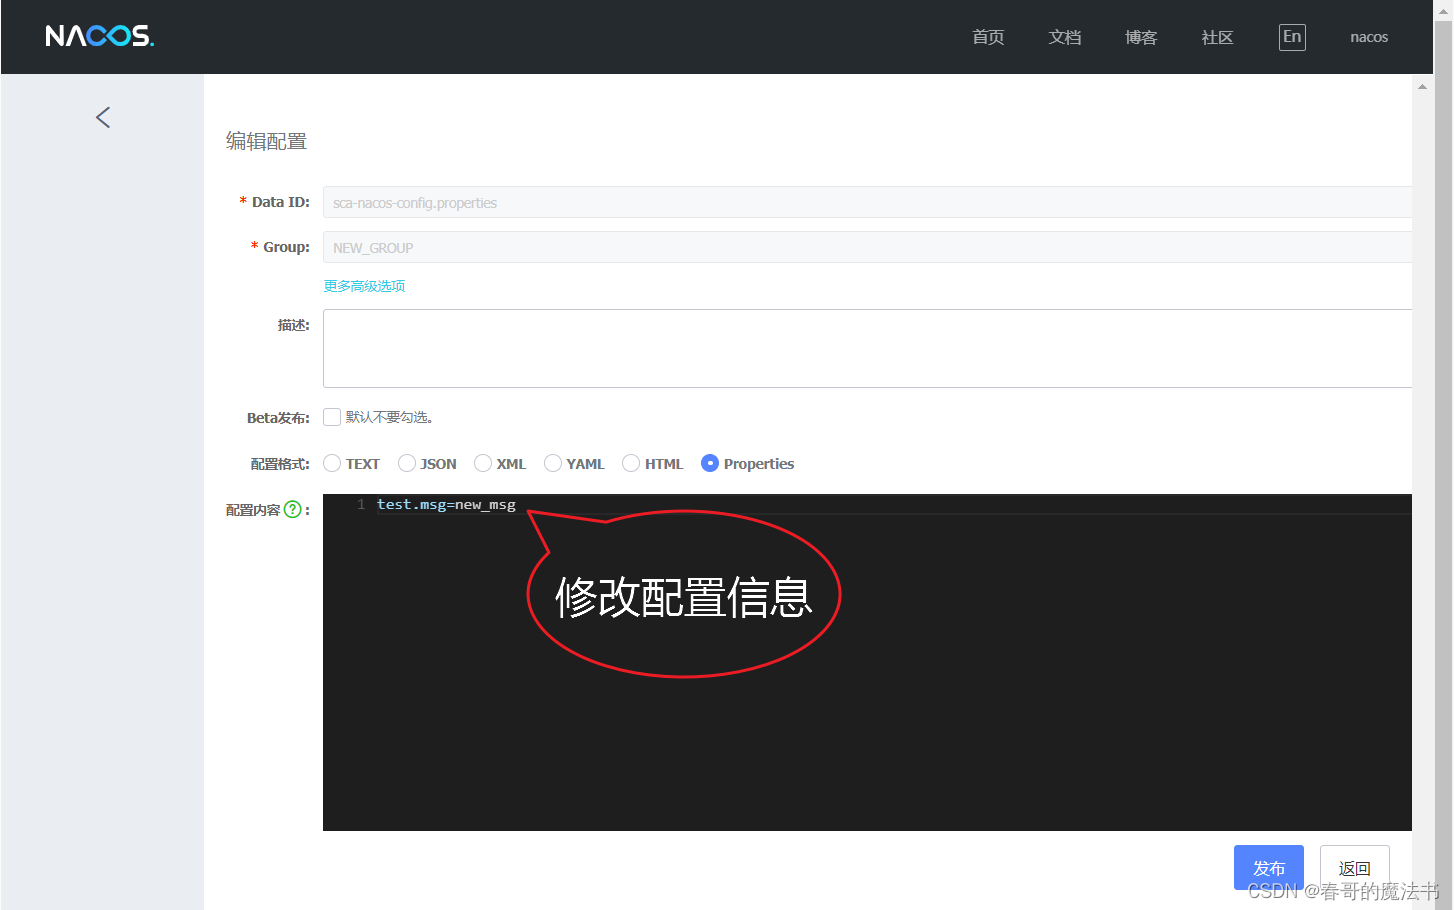
Task: Click the NACOS logo in the header
Action: click(x=99, y=36)
